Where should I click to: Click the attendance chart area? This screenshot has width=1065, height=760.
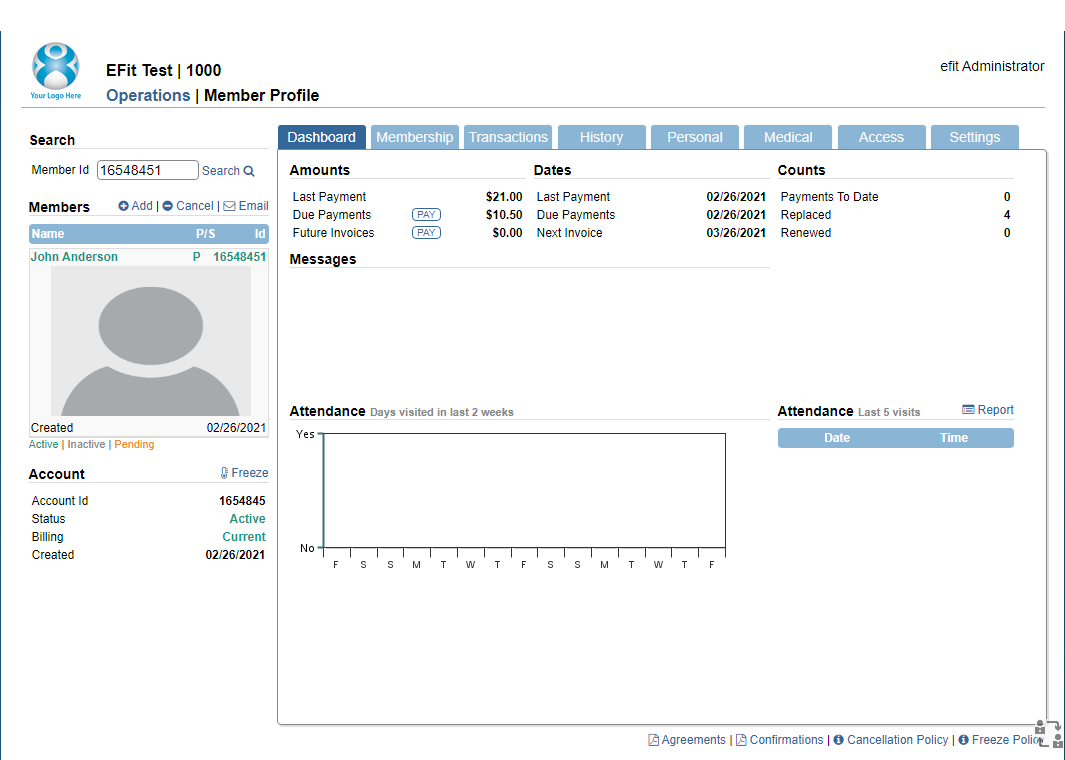click(524, 490)
